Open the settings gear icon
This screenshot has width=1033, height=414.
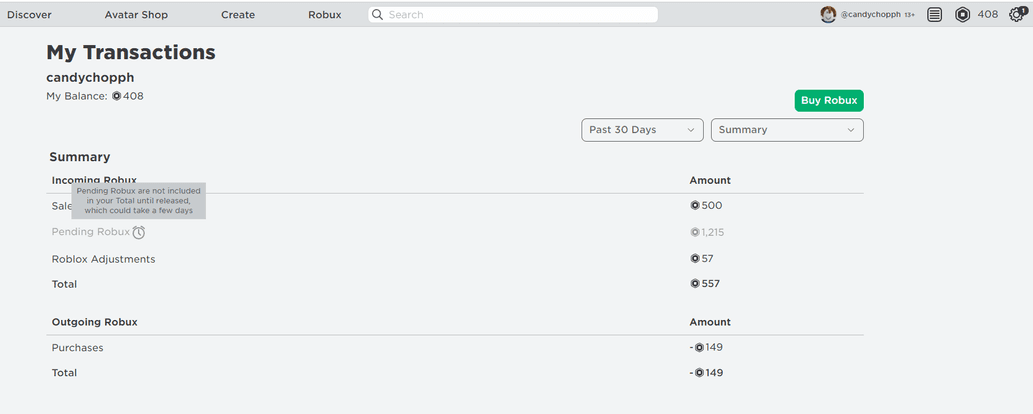click(x=1016, y=15)
